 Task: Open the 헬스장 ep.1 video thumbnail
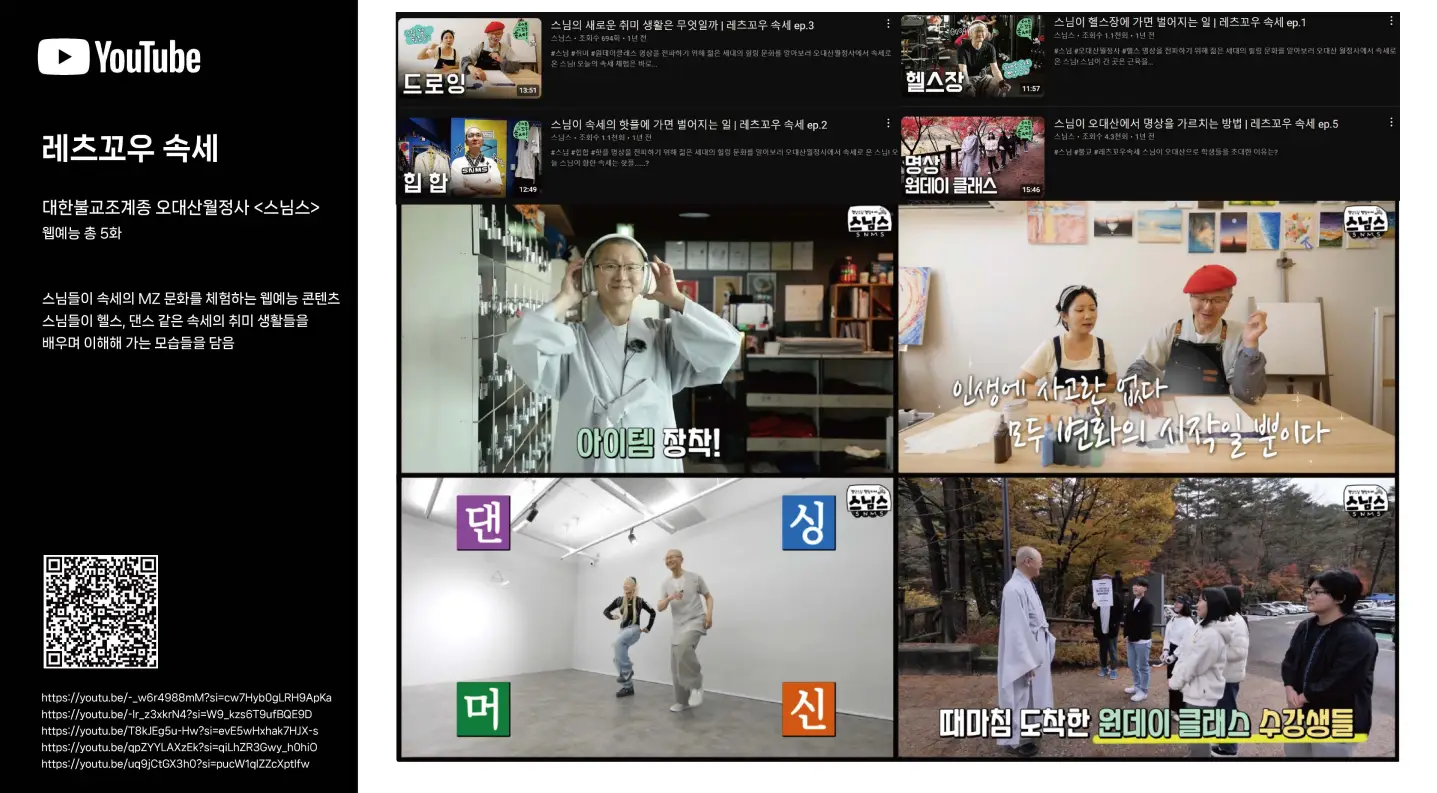(x=973, y=57)
